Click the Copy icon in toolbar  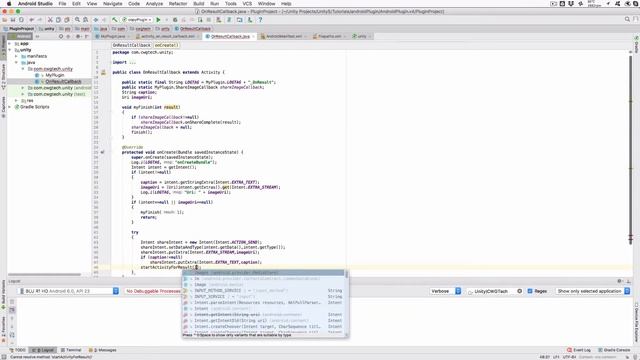pyautogui.click(x=58, y=20)
